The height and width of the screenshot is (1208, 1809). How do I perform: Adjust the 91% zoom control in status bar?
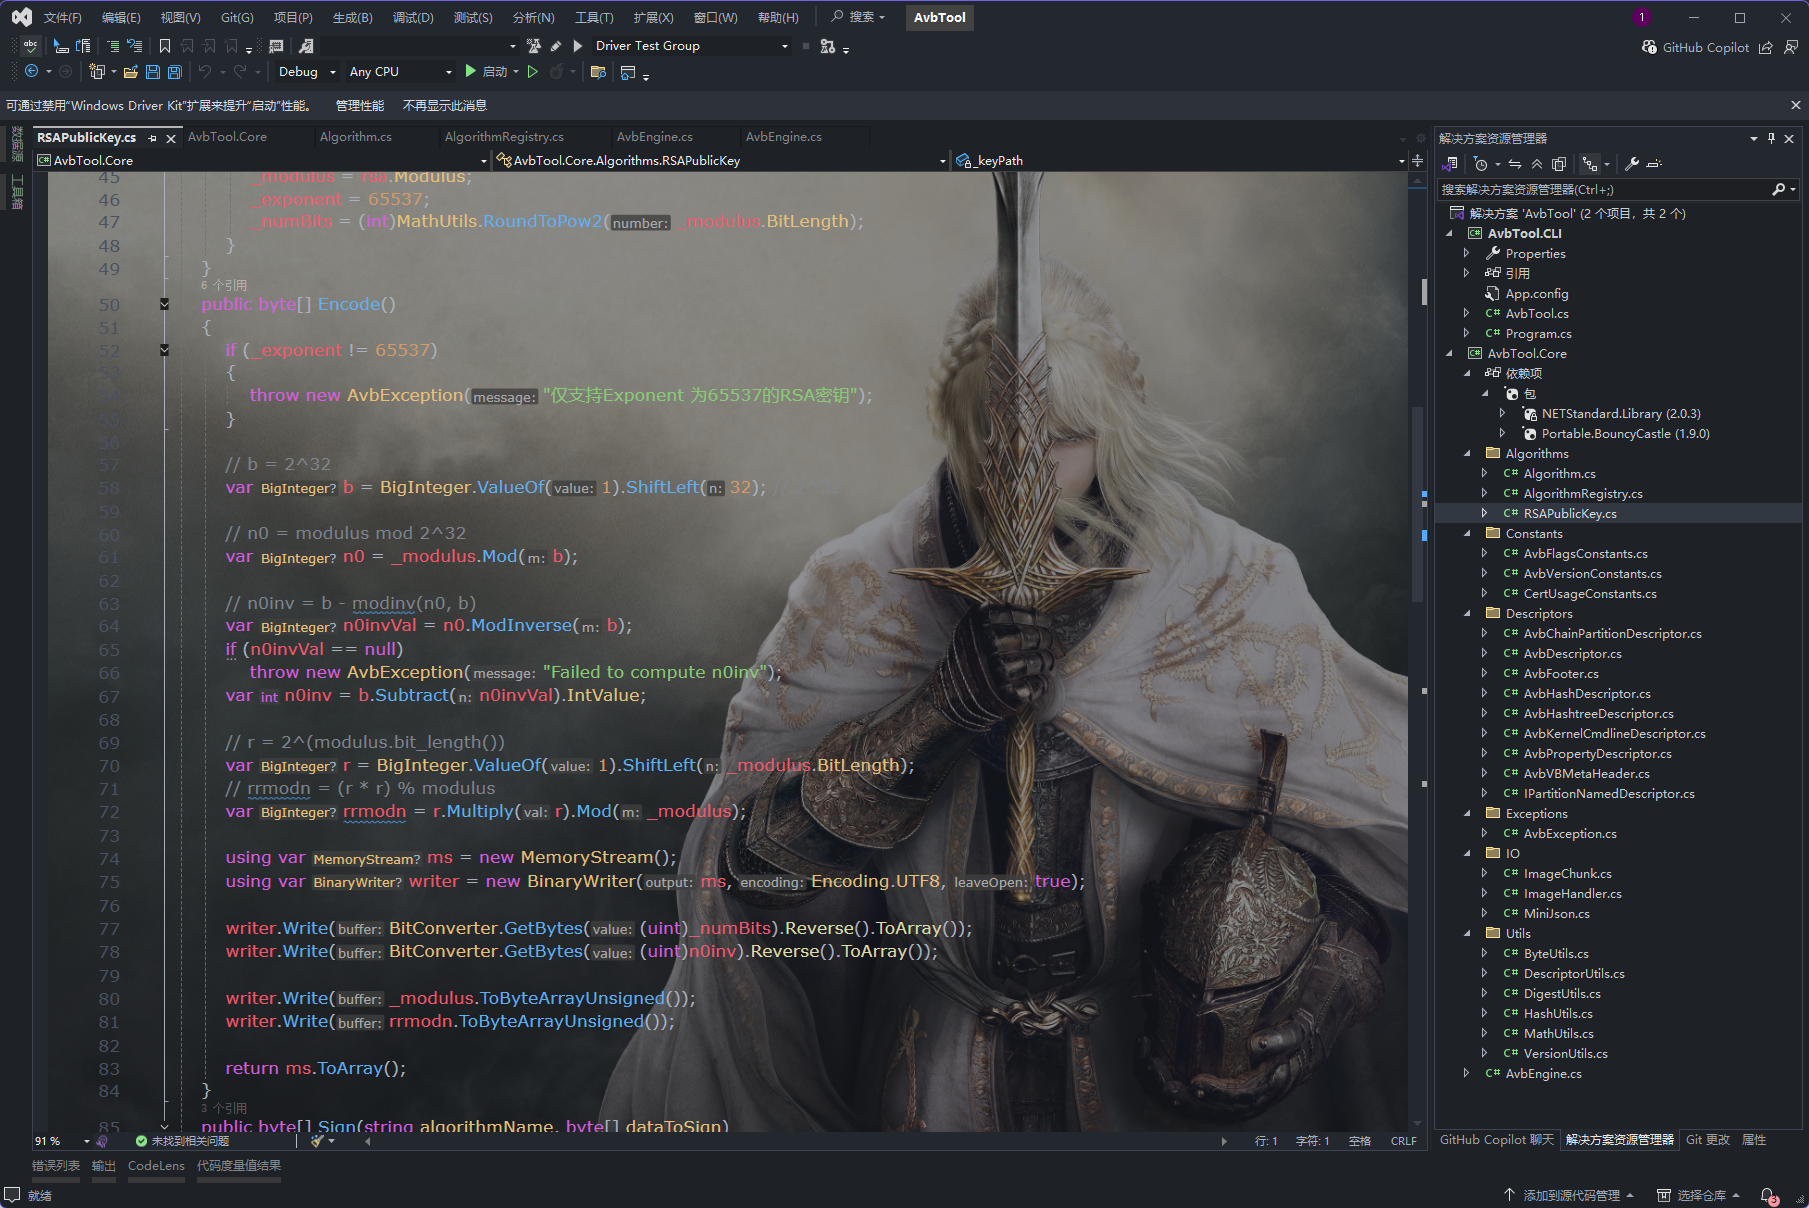pos(45,1141)
